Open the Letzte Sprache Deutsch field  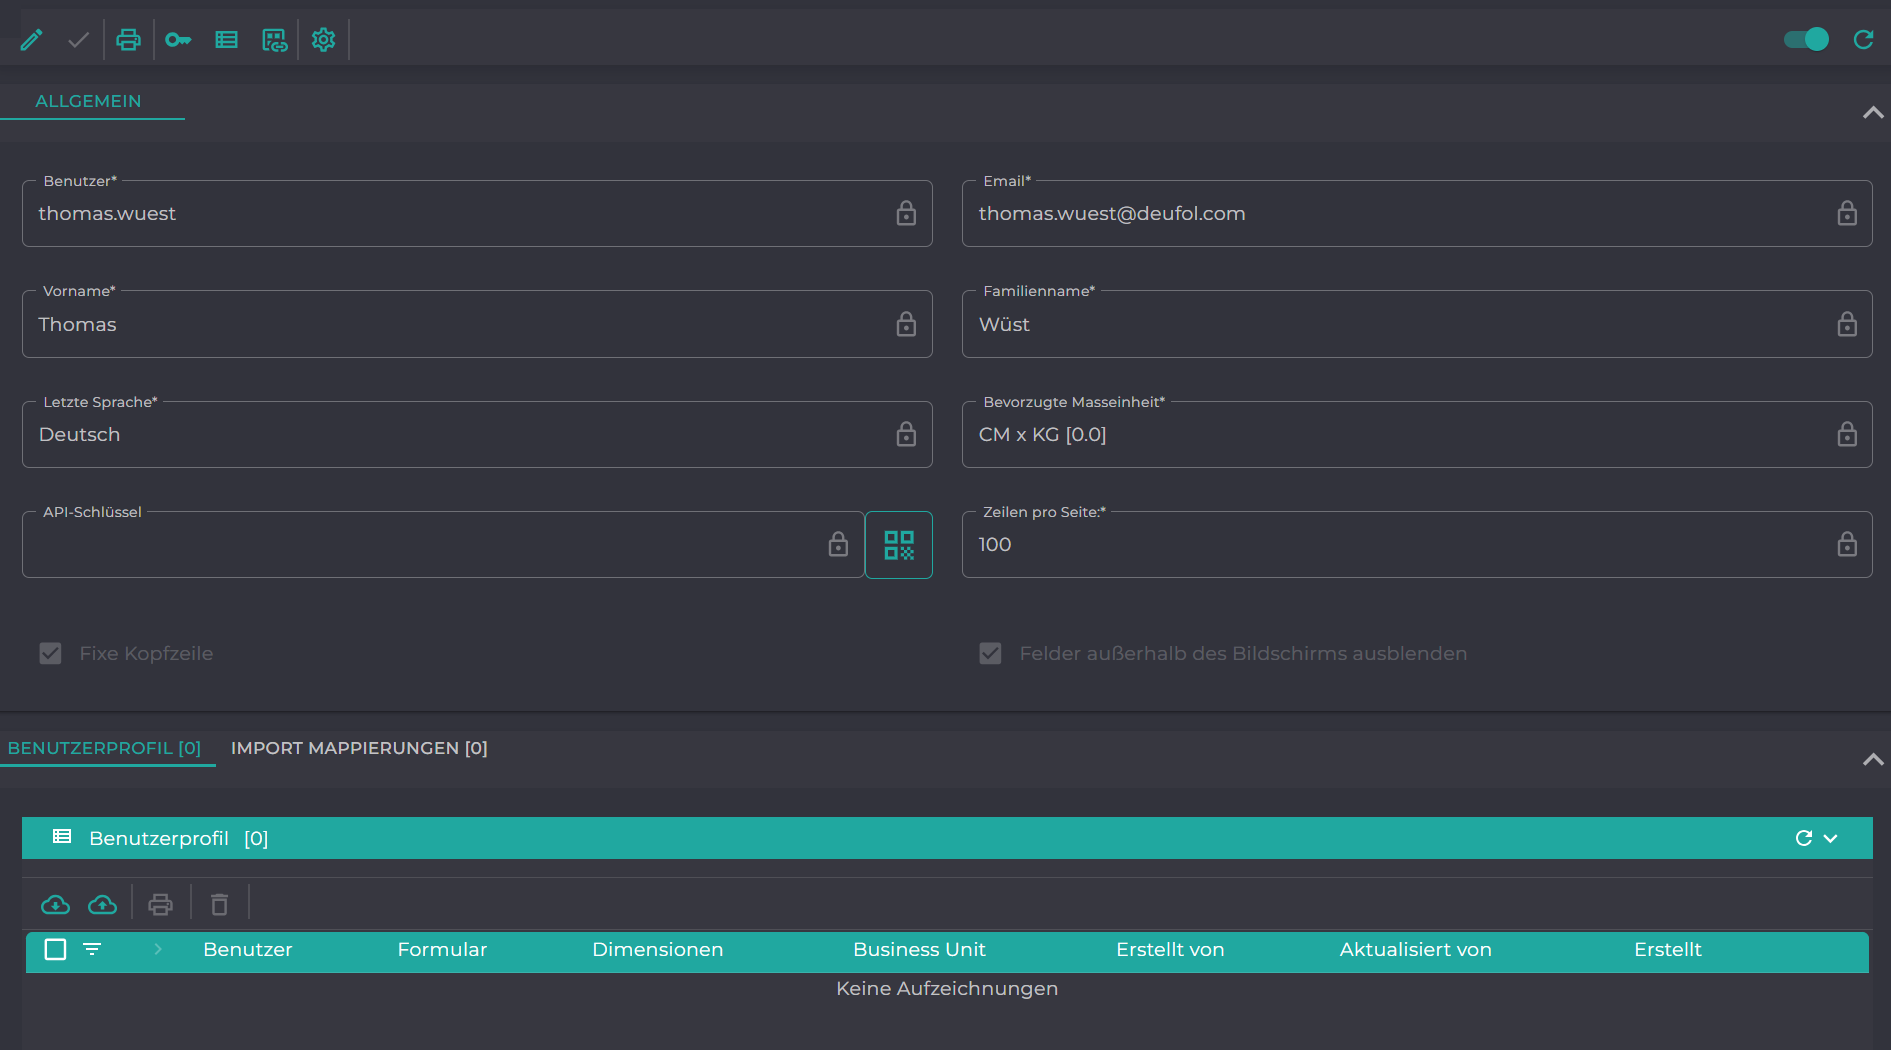pos(477,434)
